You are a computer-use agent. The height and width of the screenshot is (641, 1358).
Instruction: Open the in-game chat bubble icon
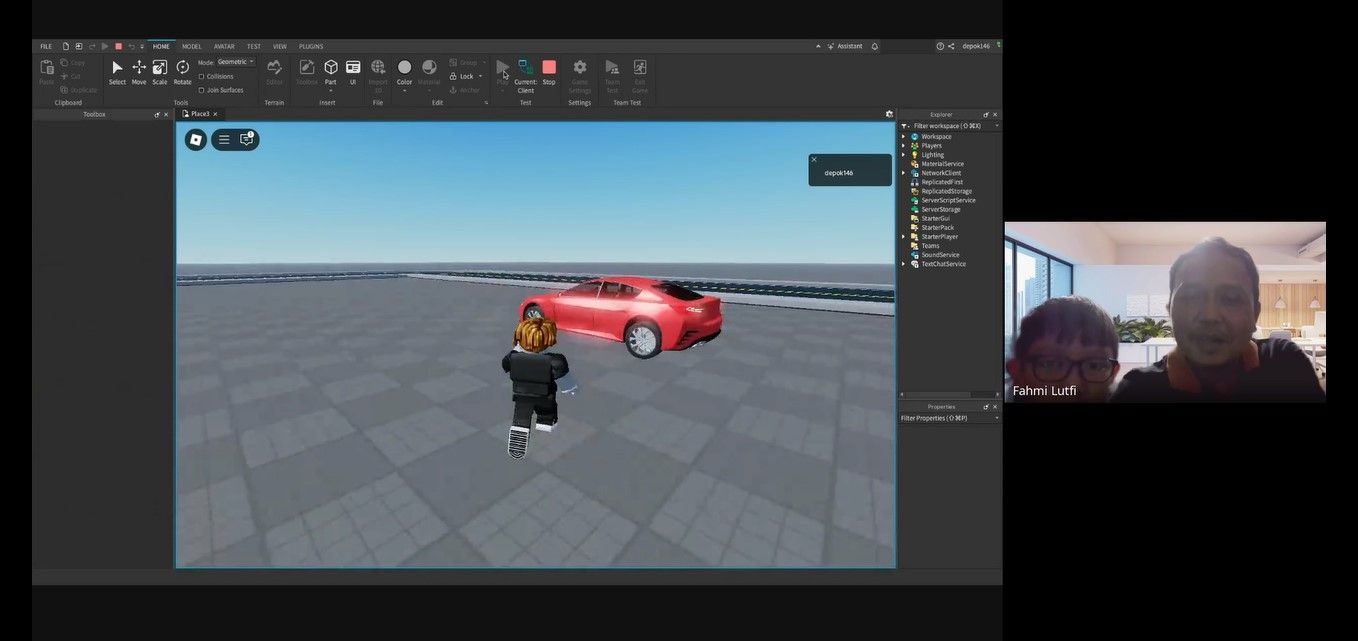tap(247, 139)
